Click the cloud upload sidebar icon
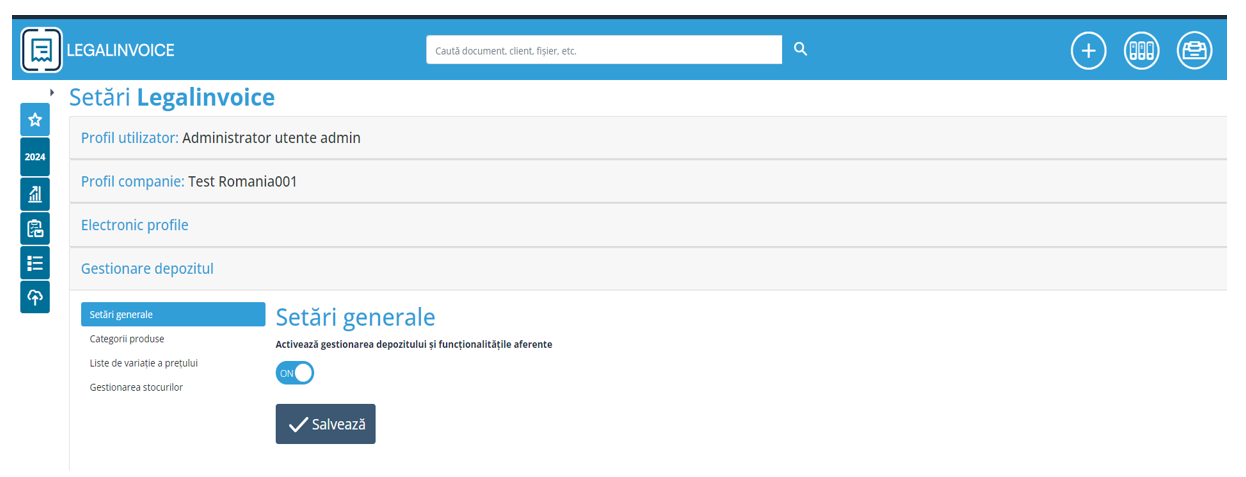 coord(35,297)
